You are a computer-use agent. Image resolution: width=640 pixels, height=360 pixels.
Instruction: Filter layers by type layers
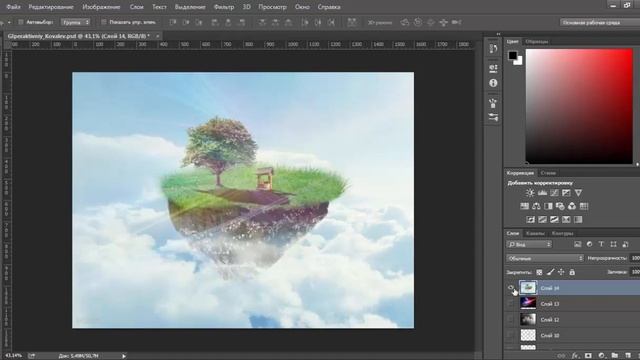pos(601,244)
